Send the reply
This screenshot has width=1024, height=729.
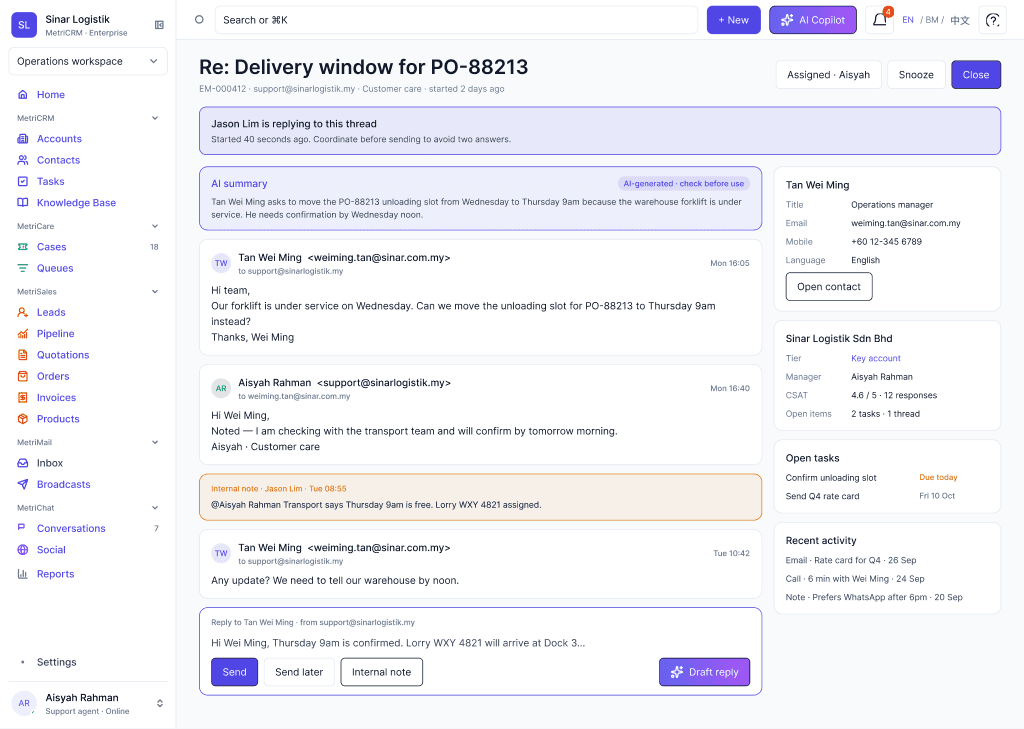234,672
